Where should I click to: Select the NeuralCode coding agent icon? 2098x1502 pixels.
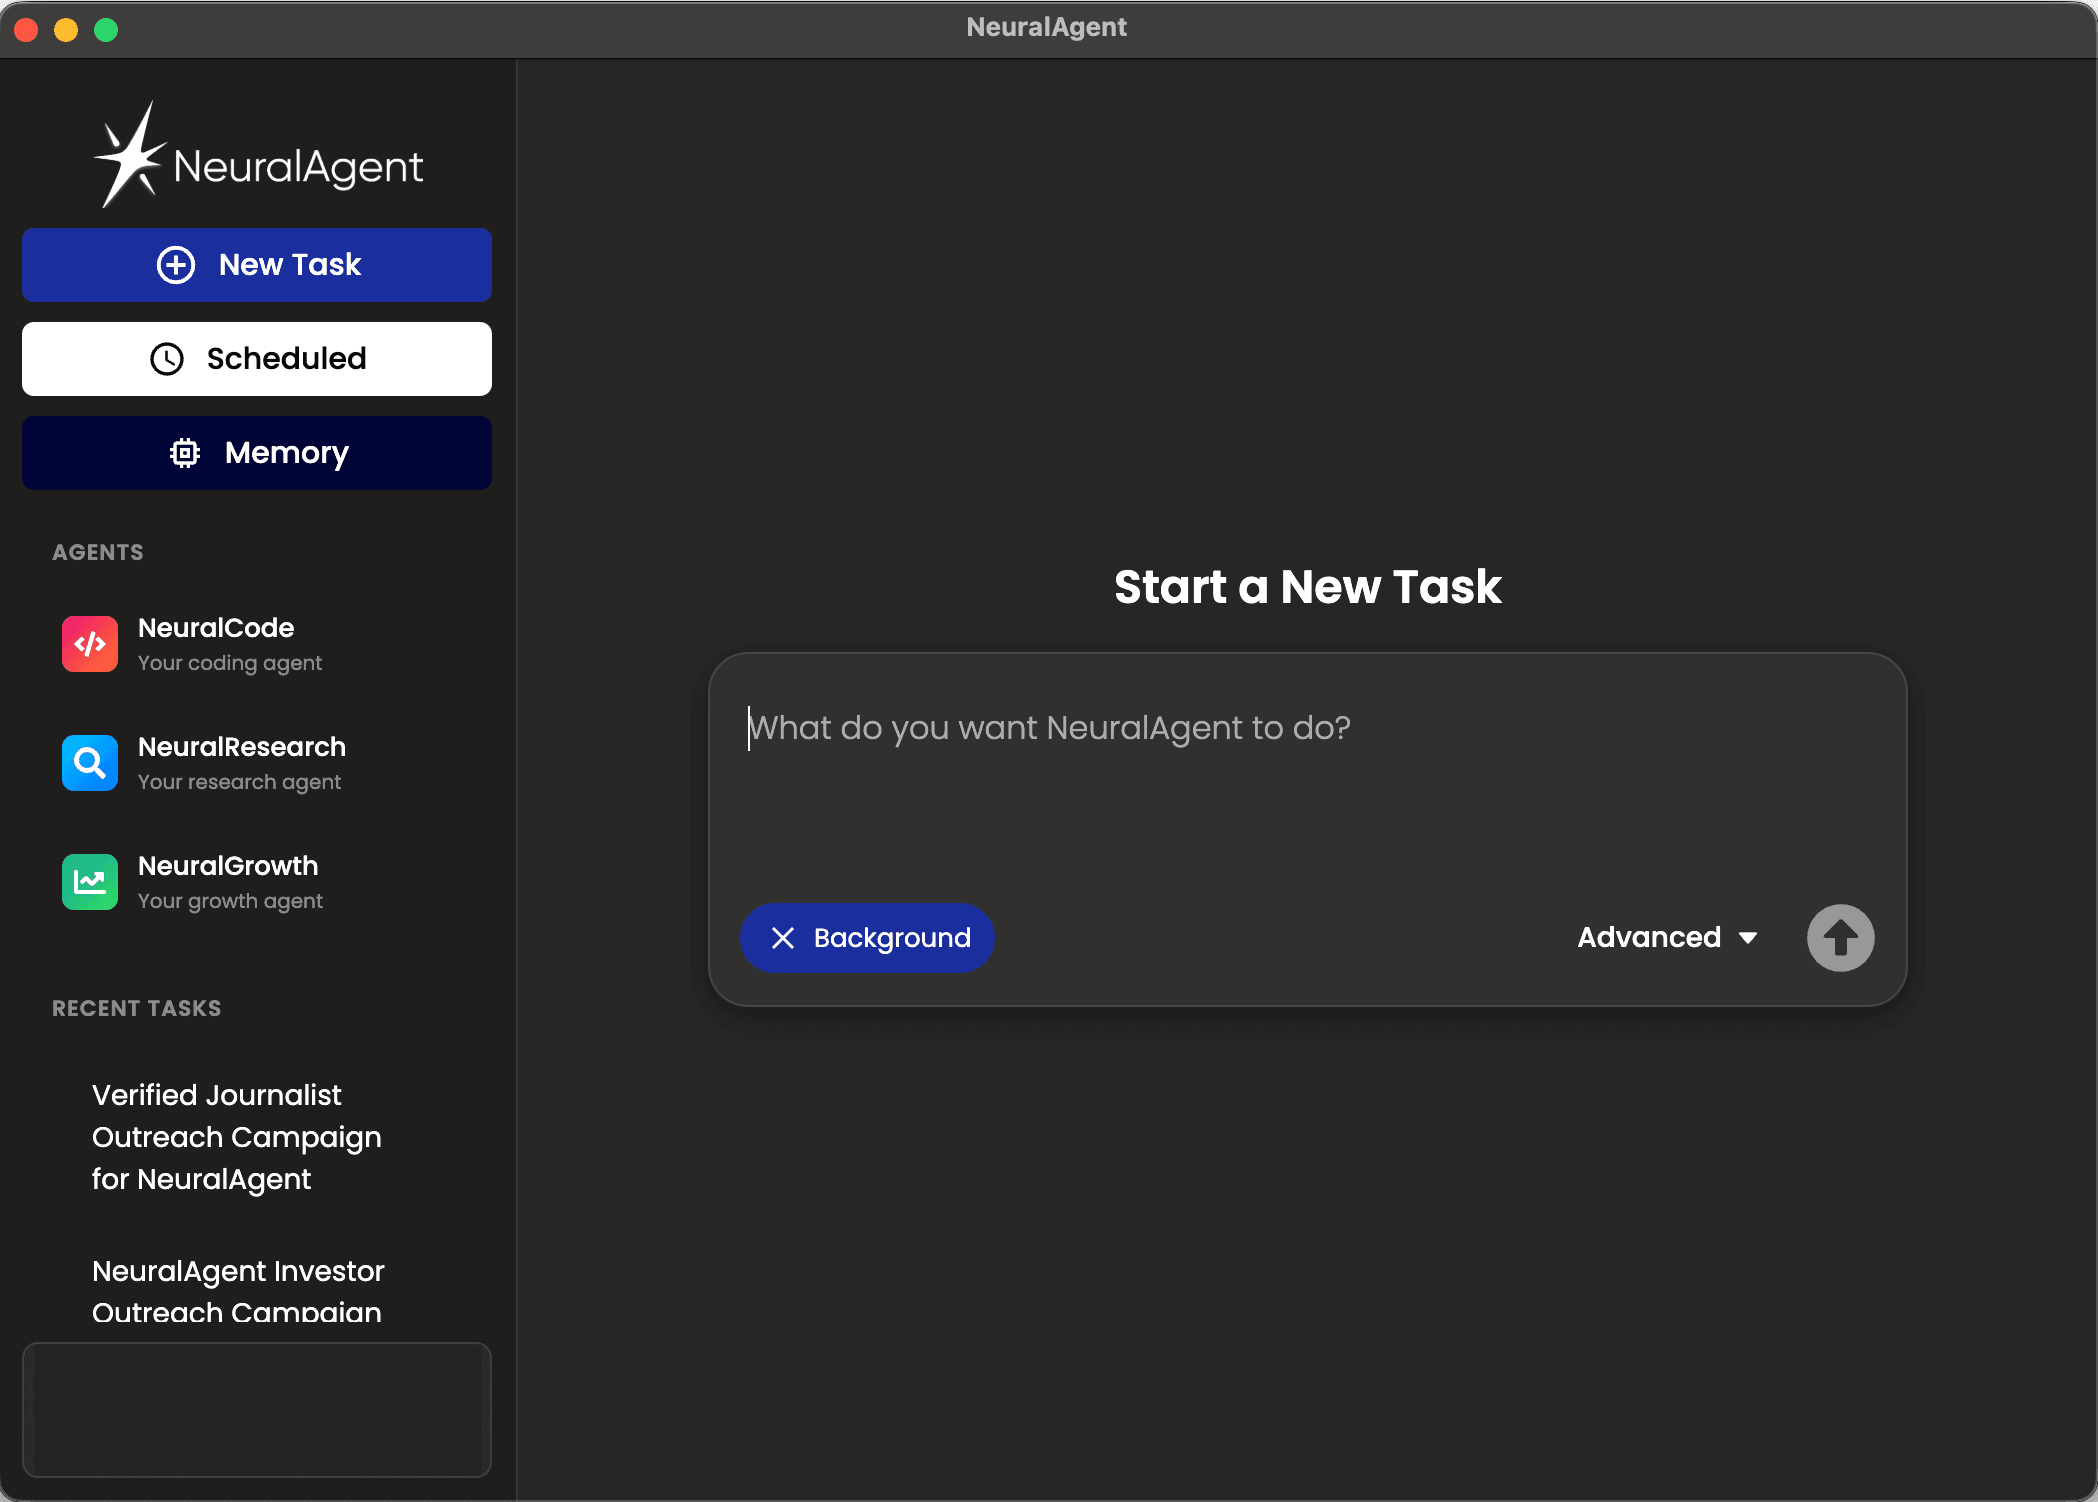[x=89, y=644]
